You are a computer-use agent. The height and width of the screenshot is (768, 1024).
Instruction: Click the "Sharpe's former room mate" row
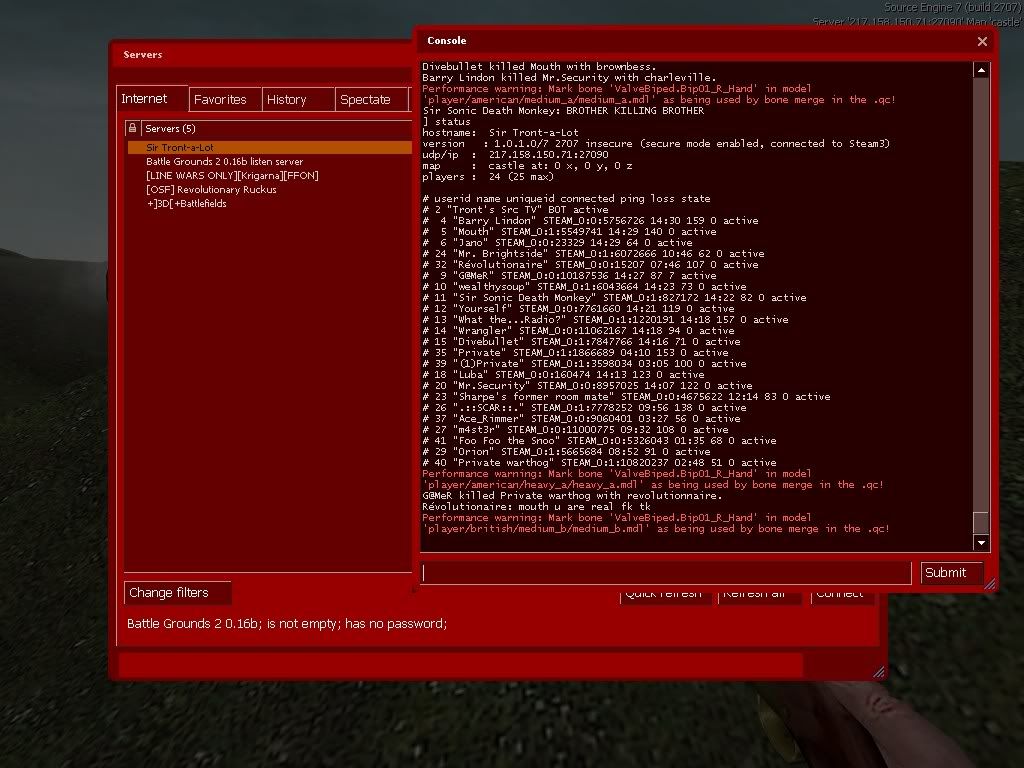coord(626,396)
